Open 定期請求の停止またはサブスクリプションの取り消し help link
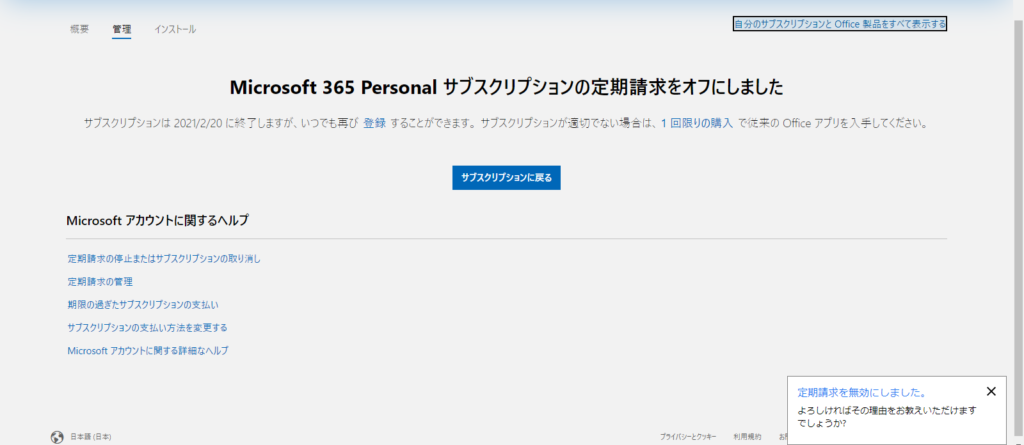1024x445 pixels. click(x=164, y=259)
